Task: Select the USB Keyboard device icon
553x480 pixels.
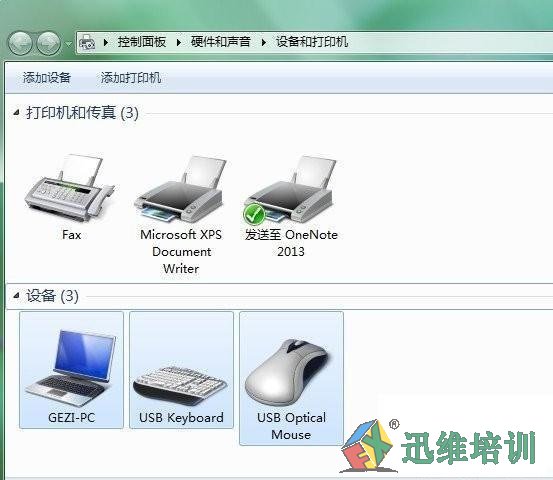Action: pos(180,386)
